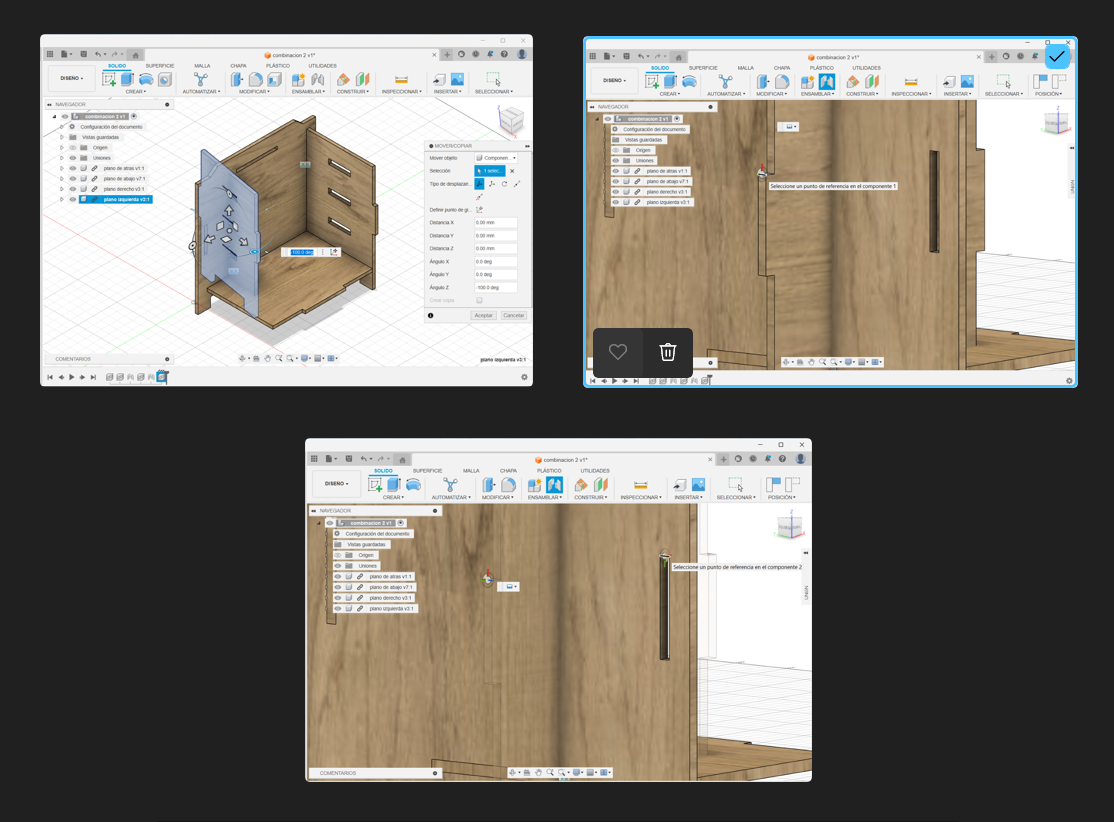Toggle eye for 'plano izquierda v2:1' in Mover/Copiar window
Viewport: 1114px width, 822px height.
(x=72, y=200)
